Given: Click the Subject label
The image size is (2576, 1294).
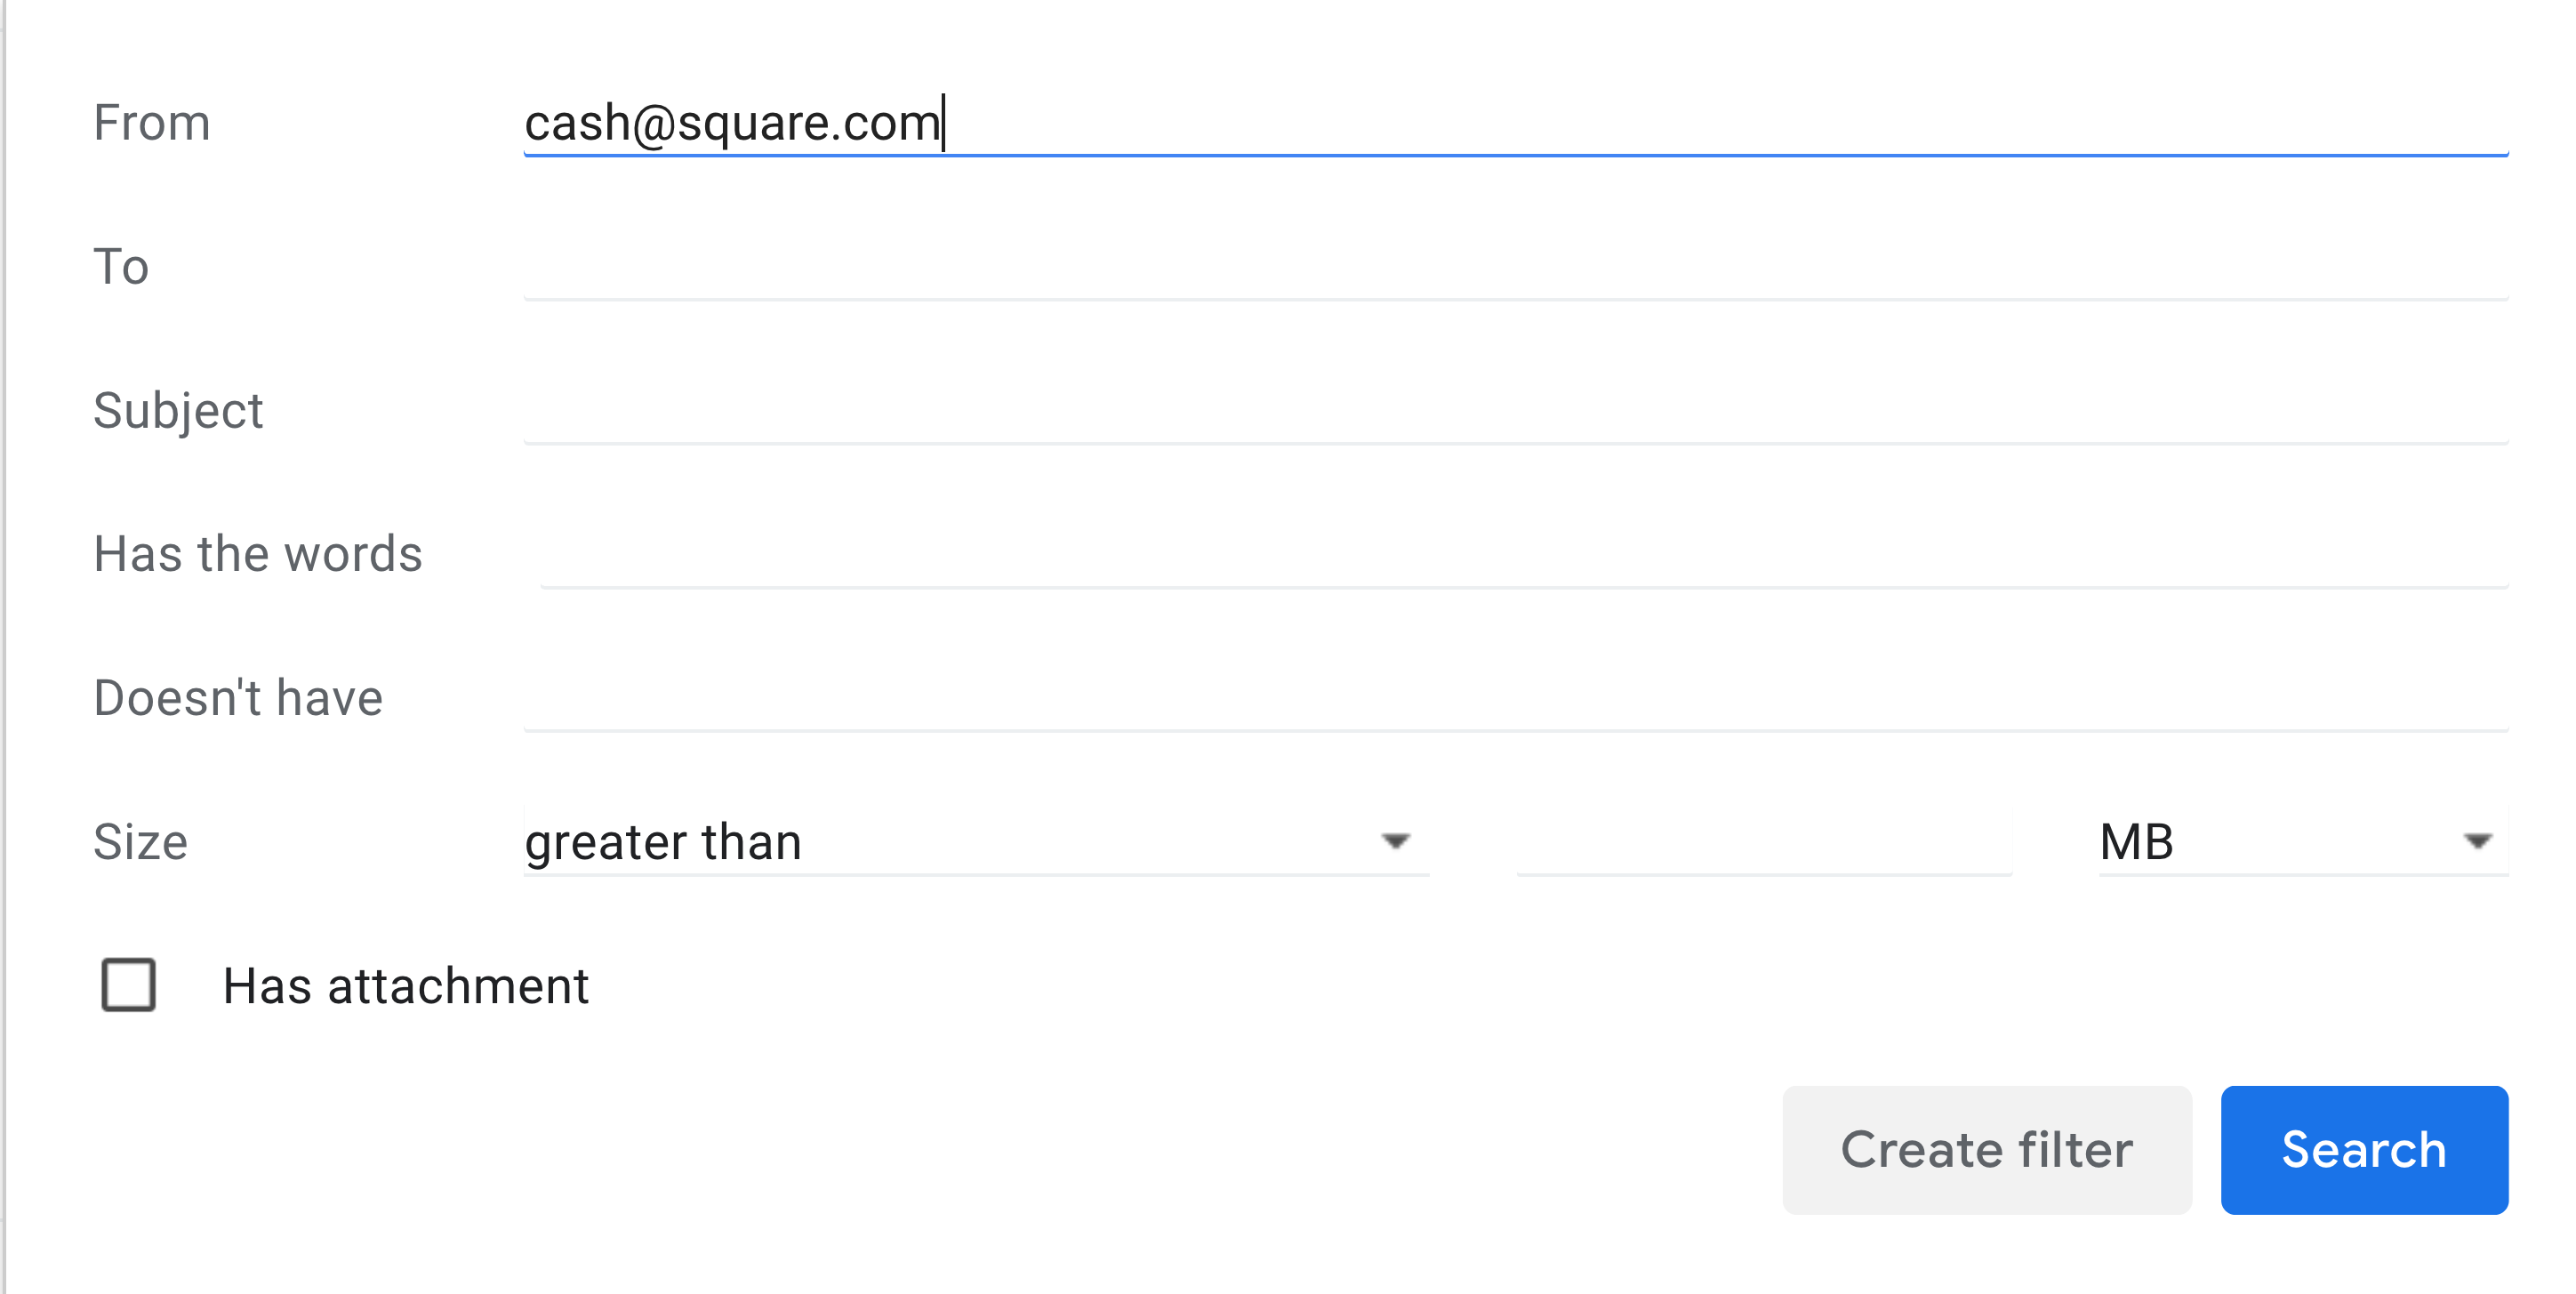Looking at the screenshot, I should point(178,411).
